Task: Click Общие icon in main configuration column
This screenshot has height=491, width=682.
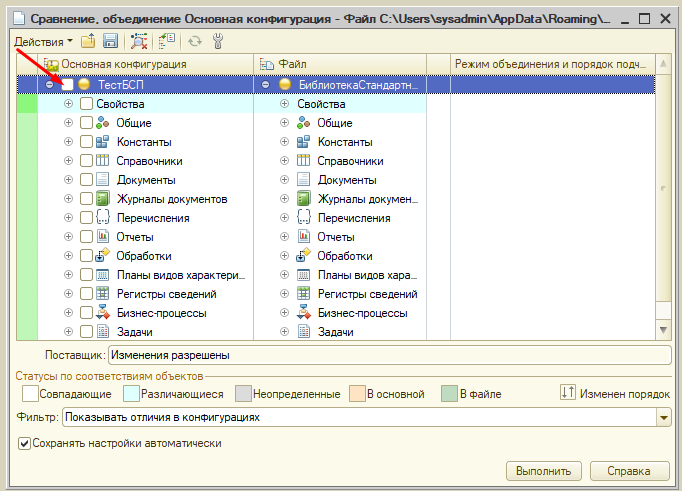Action: point(102,123)
